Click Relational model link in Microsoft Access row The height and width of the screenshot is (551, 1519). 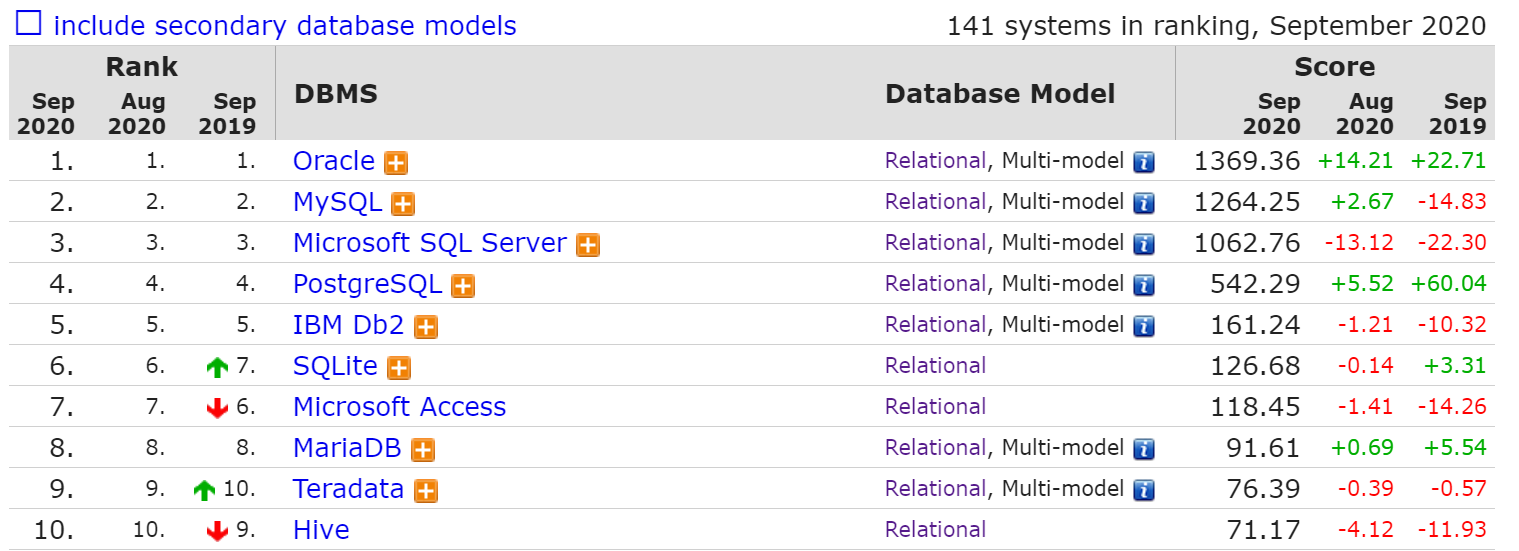[935, 407]
